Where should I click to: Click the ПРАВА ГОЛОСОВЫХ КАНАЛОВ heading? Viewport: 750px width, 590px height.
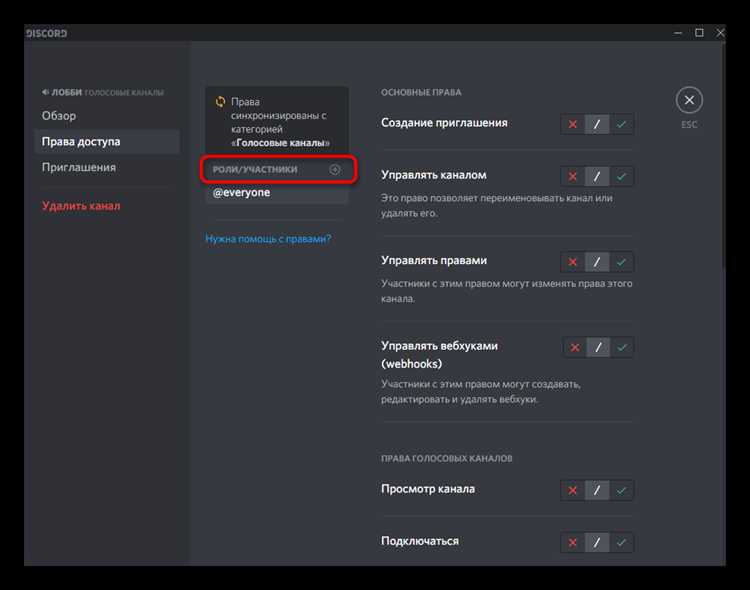446,458
